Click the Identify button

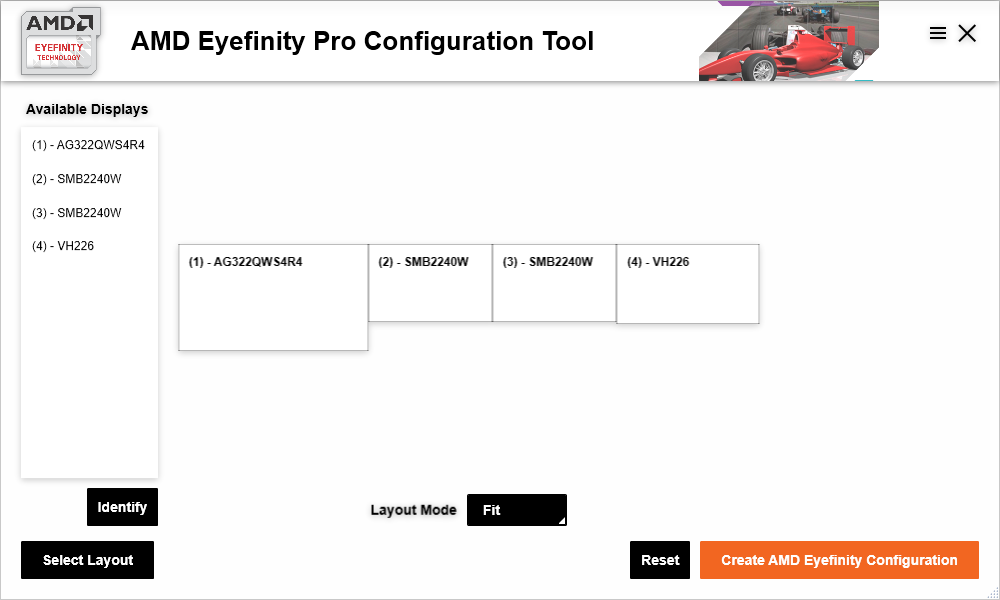[122, 507]
